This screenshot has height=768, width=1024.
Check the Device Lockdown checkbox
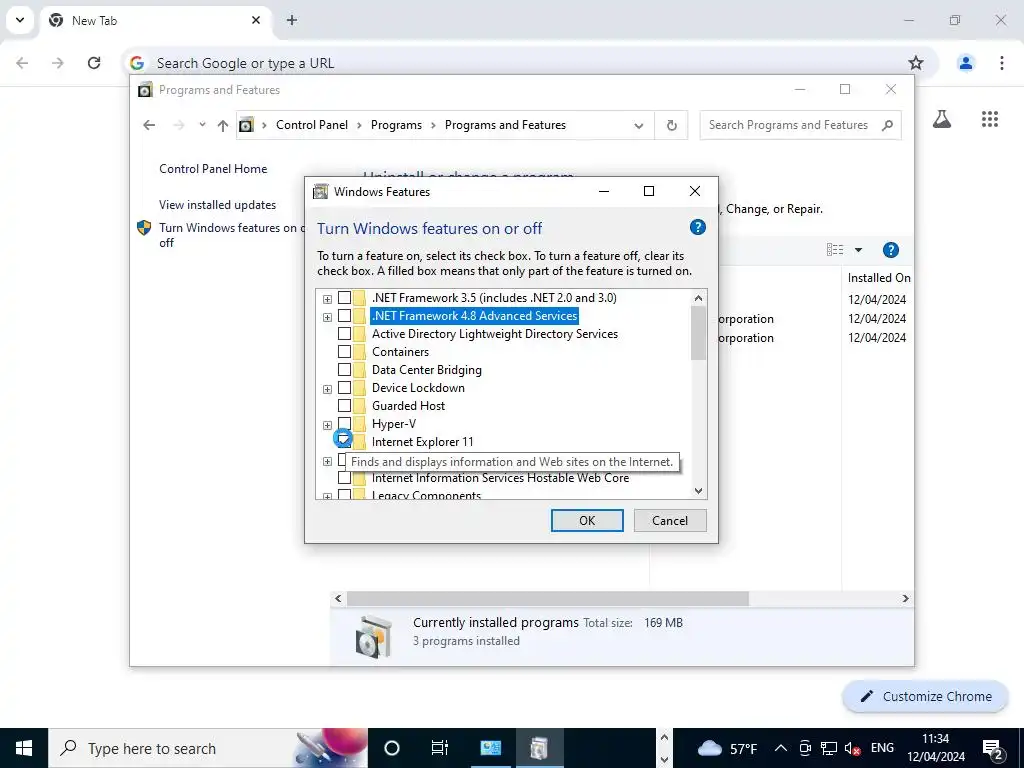(x=344, y=388)
